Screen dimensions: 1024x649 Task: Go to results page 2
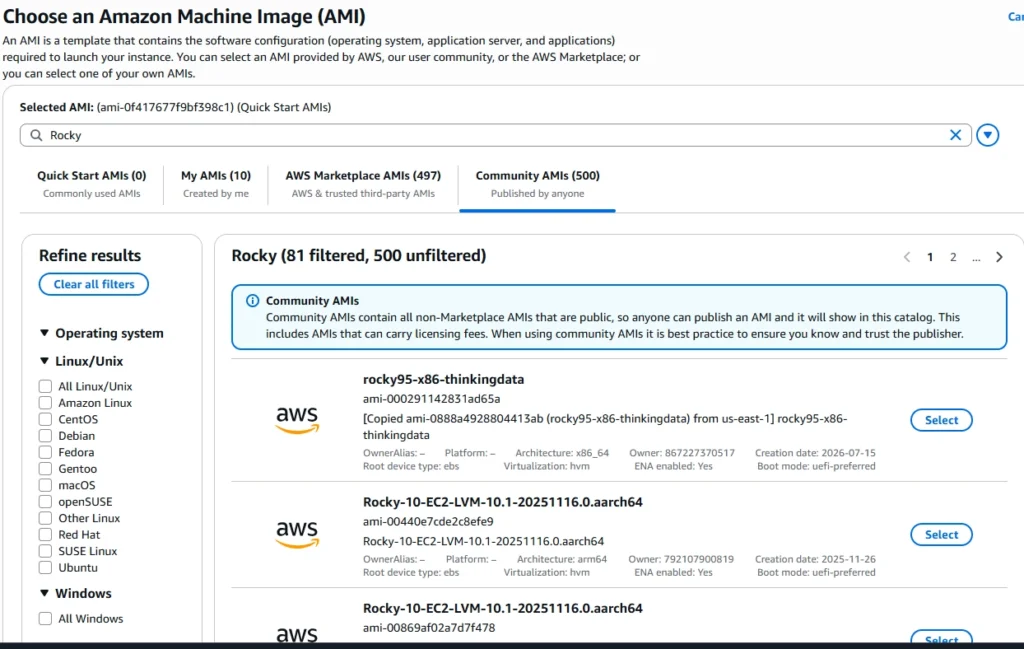(953, 257)
